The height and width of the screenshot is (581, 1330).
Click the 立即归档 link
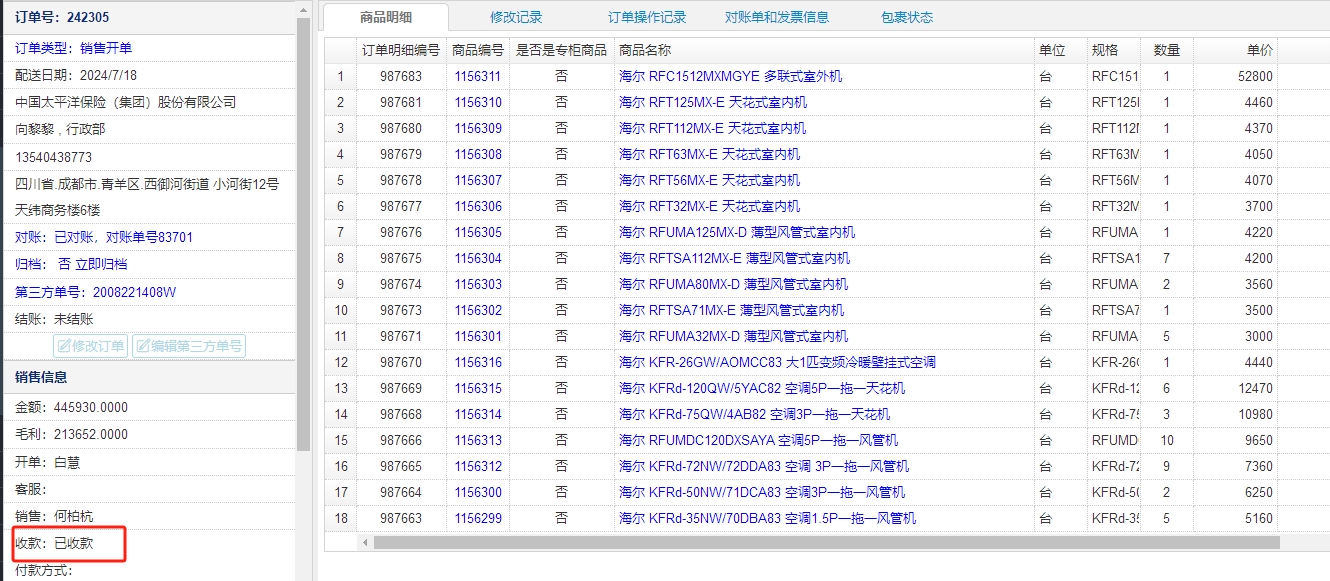pyautogui.click(x=102, y=264)
